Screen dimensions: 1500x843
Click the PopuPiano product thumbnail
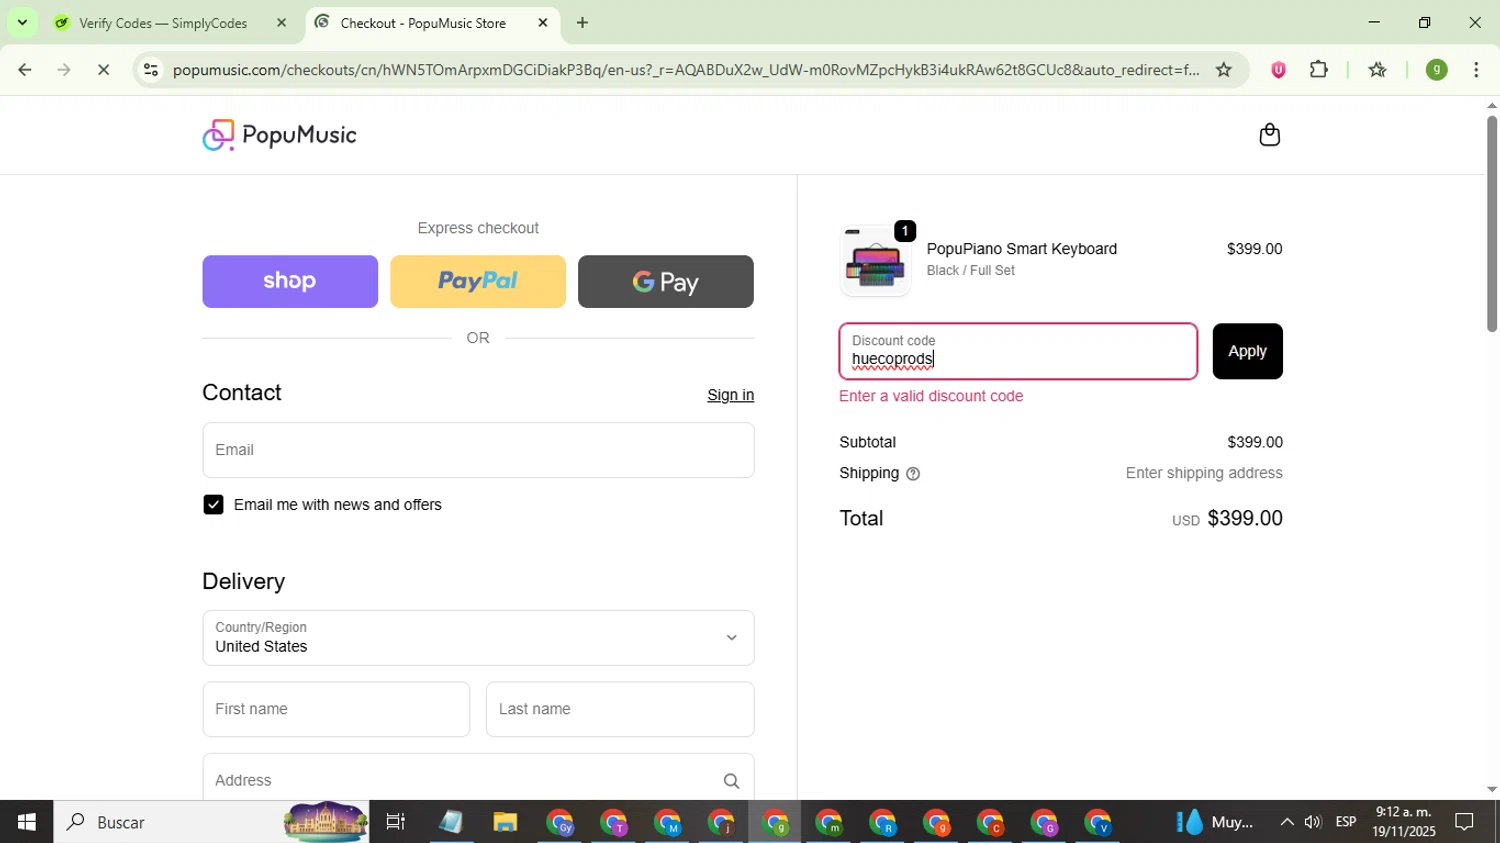click(x=875, y=261)
